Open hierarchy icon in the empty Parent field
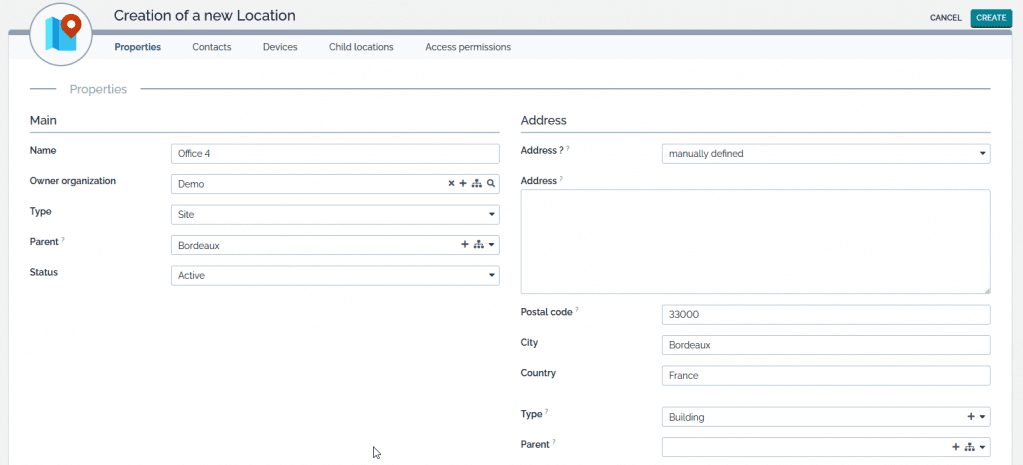 coord(970,447)
